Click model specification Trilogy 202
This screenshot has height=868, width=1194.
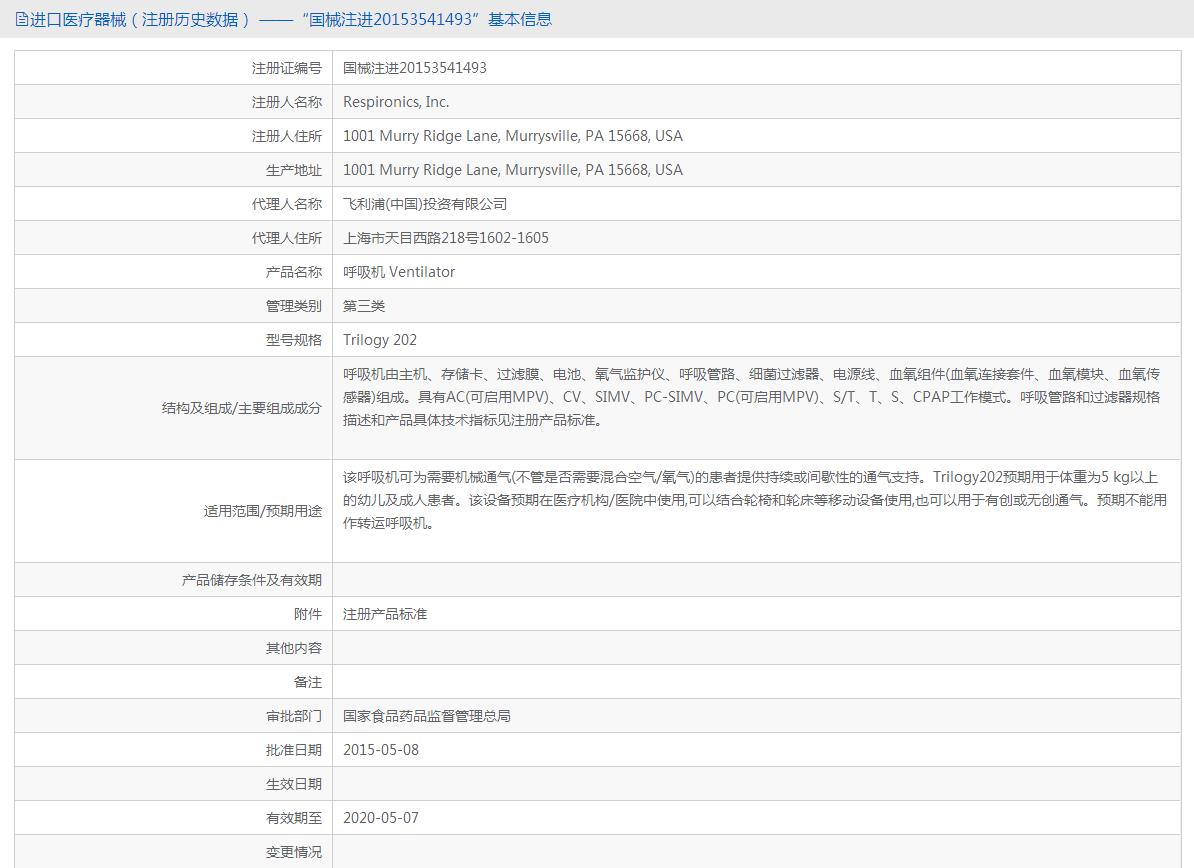click(379, 340)
